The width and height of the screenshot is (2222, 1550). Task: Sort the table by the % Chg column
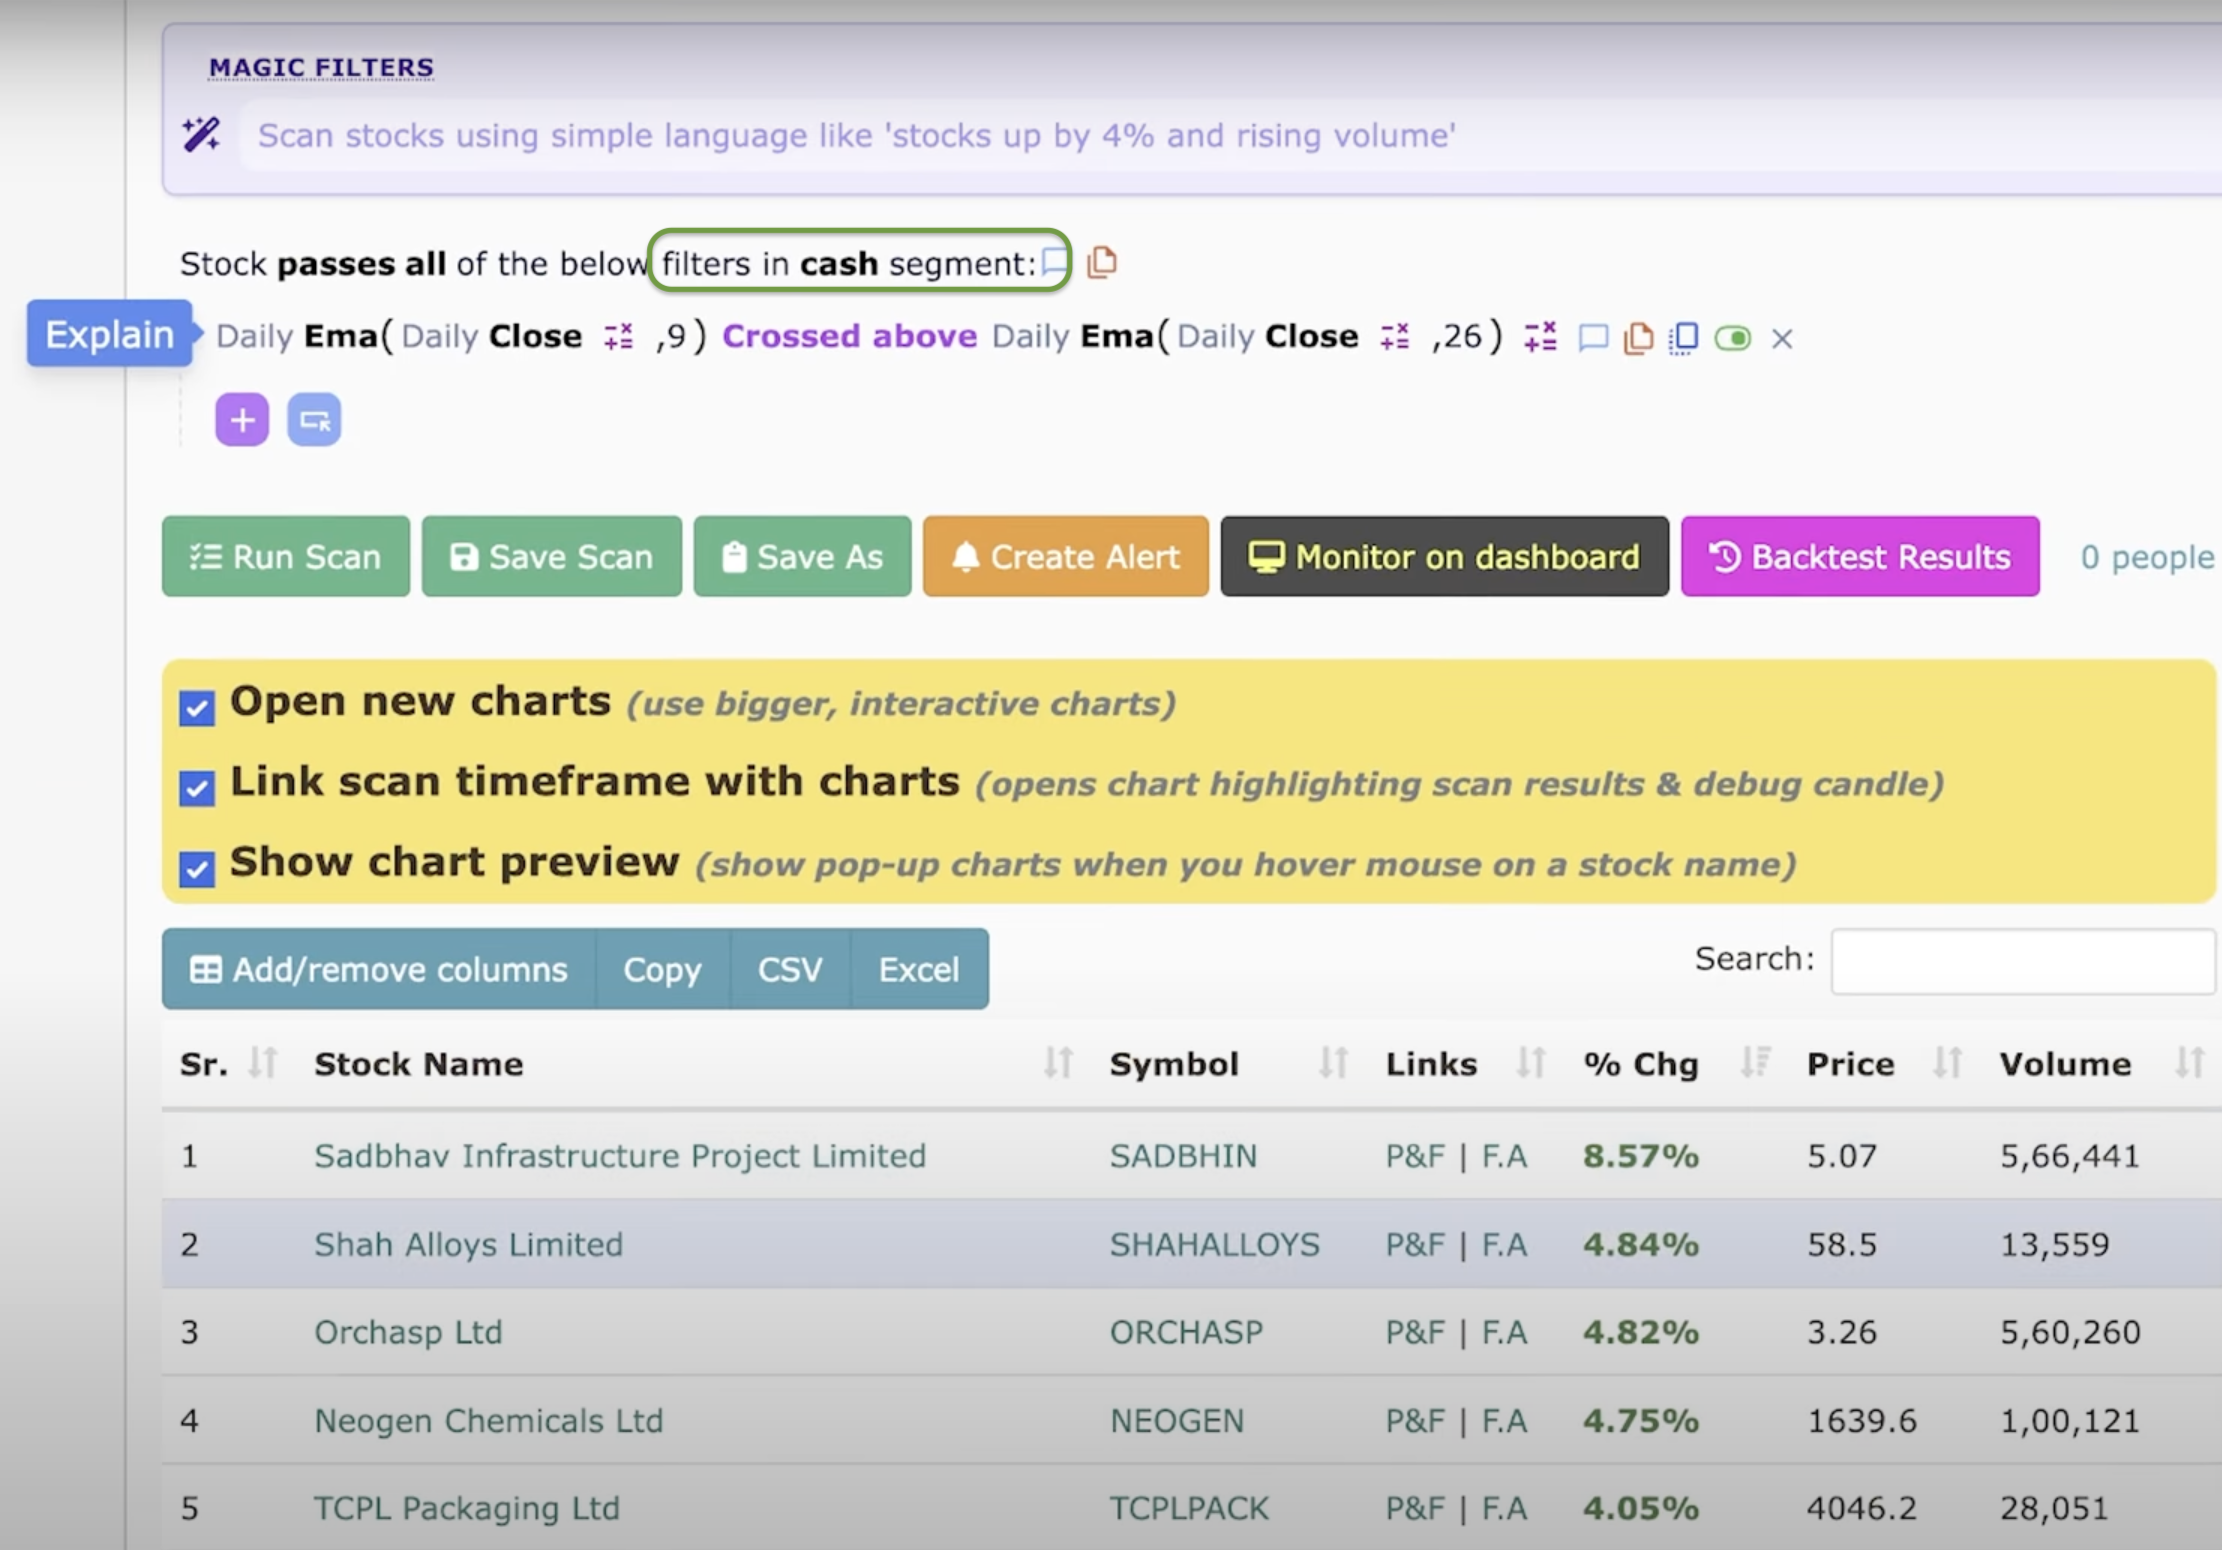tap(1755, 1062)
